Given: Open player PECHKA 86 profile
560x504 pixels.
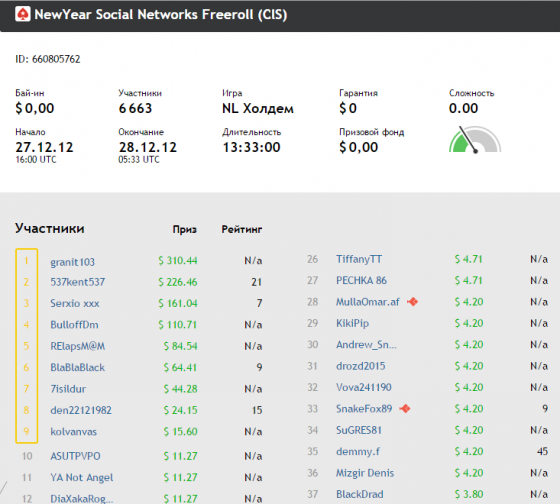Looking at the screenshot, I should coord(361,280).
